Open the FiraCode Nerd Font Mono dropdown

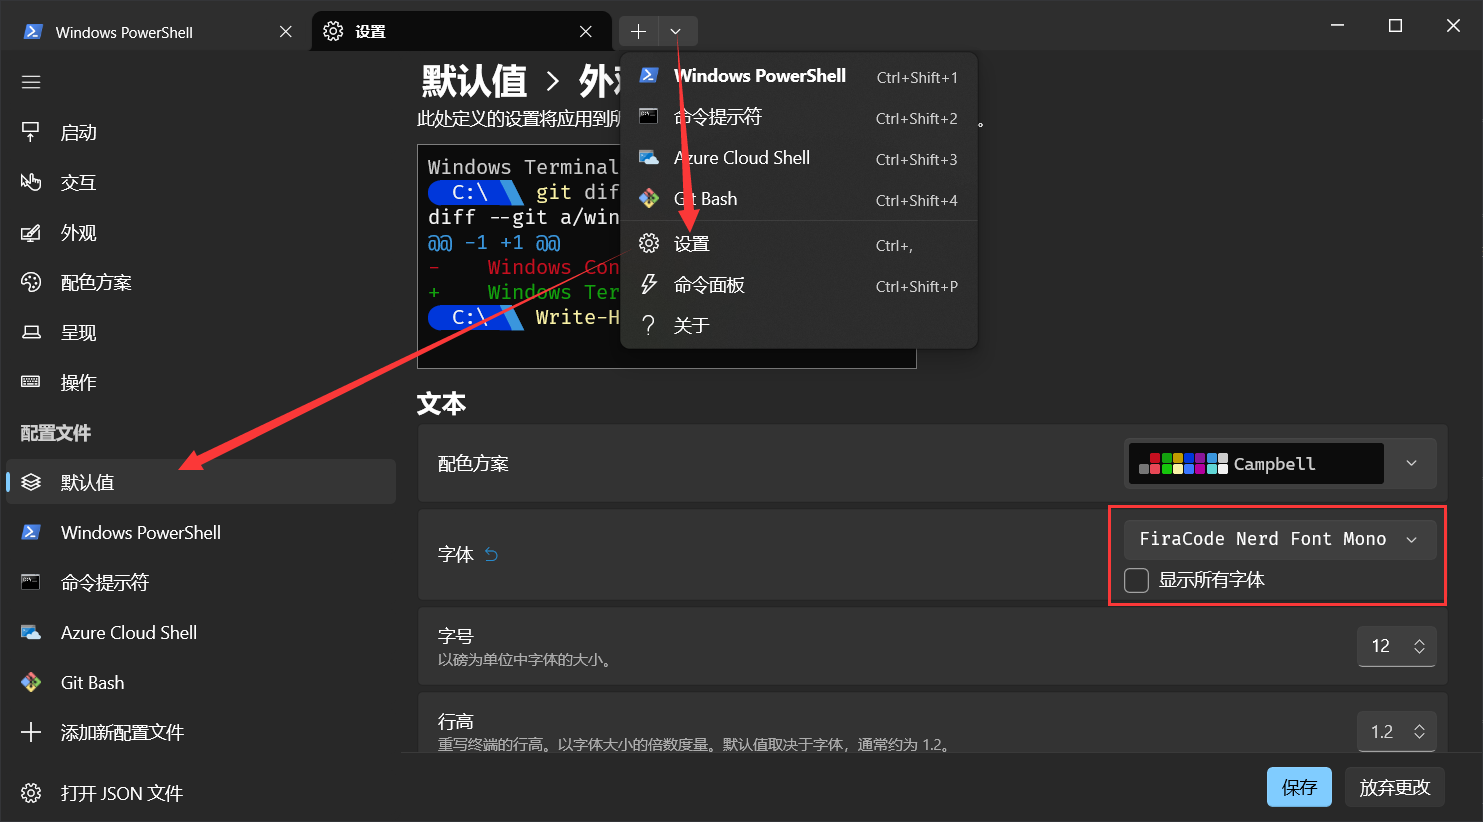click(x=1280, y=539)
